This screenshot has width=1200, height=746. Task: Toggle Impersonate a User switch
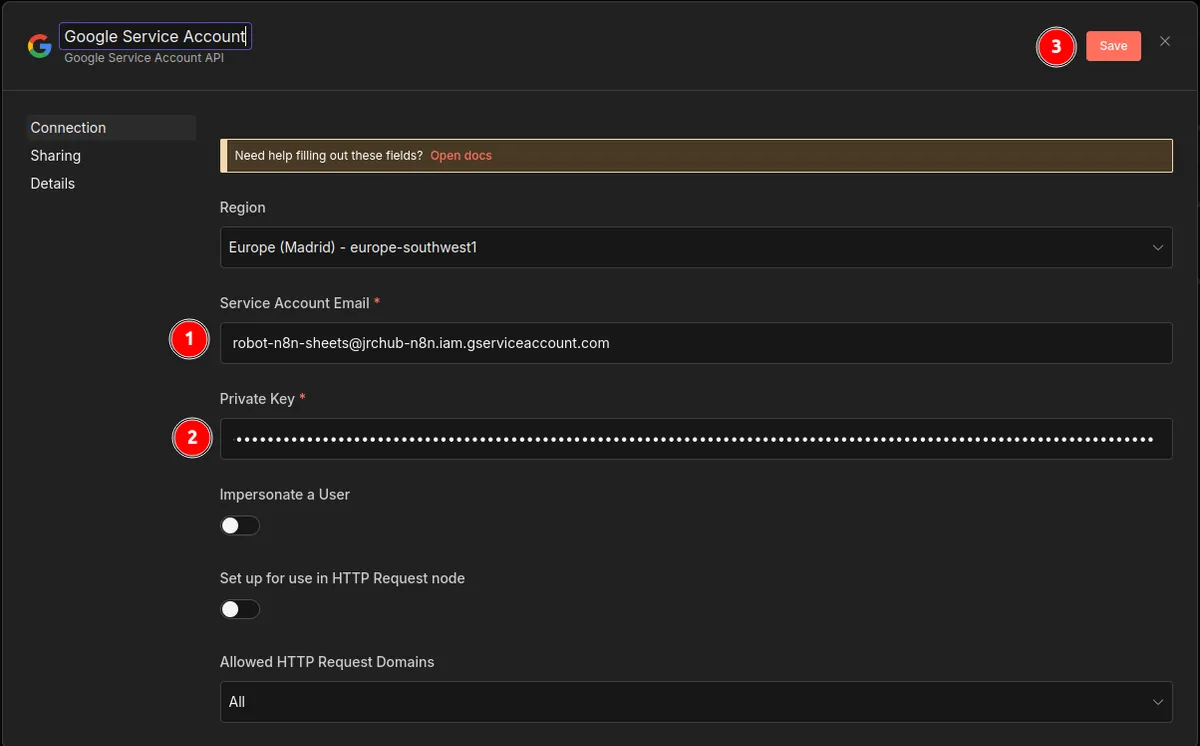point(240,526)
